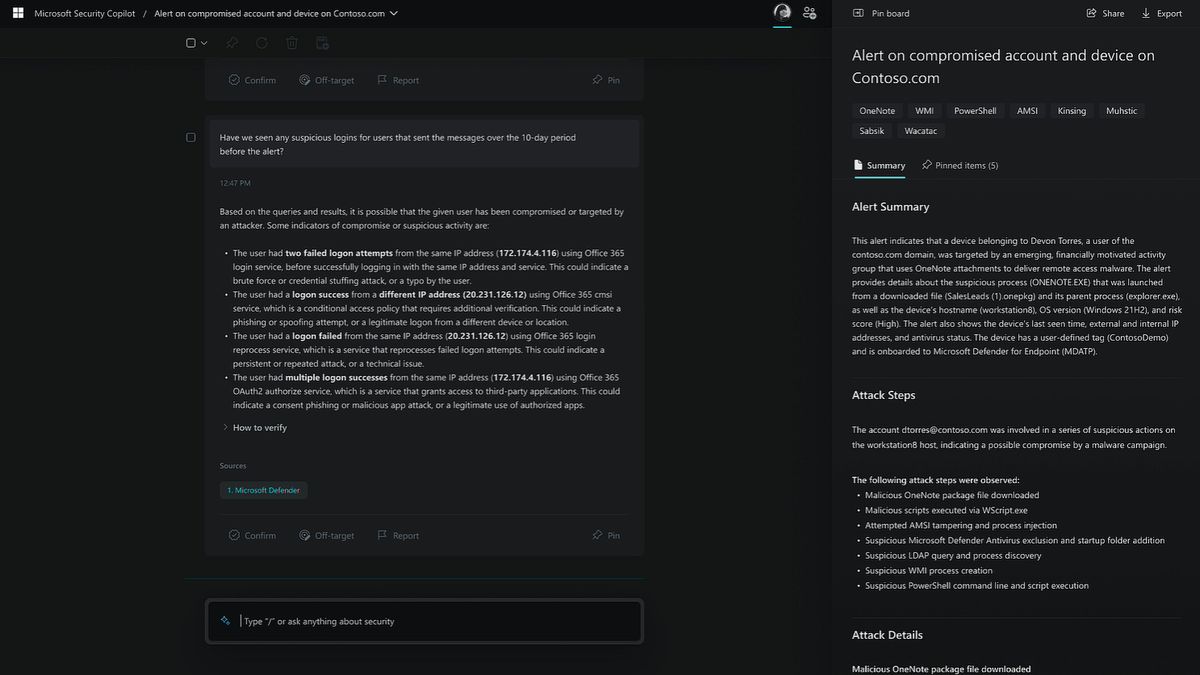The width and height of the screenshot is (1200, 675).
Task: Select the checkbox beside the suspicious logins prompt
Action: [x=191, y=137]
